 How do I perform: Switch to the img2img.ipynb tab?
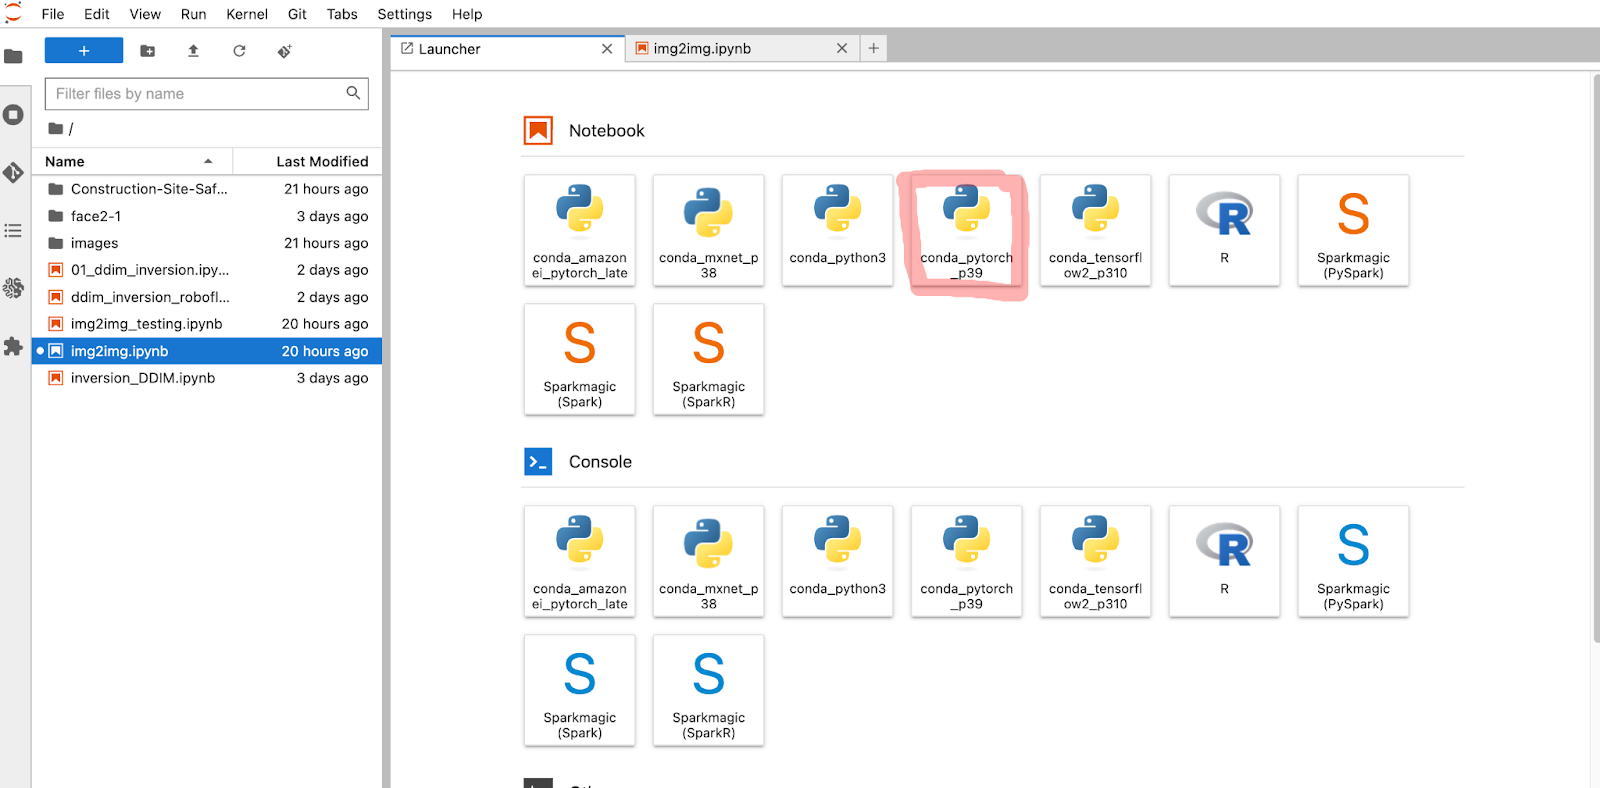[x=742, y=49]
